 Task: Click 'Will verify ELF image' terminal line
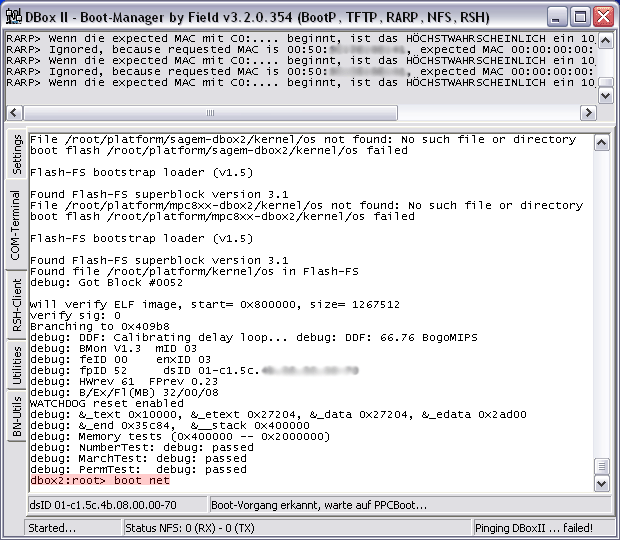coord(215,305)
